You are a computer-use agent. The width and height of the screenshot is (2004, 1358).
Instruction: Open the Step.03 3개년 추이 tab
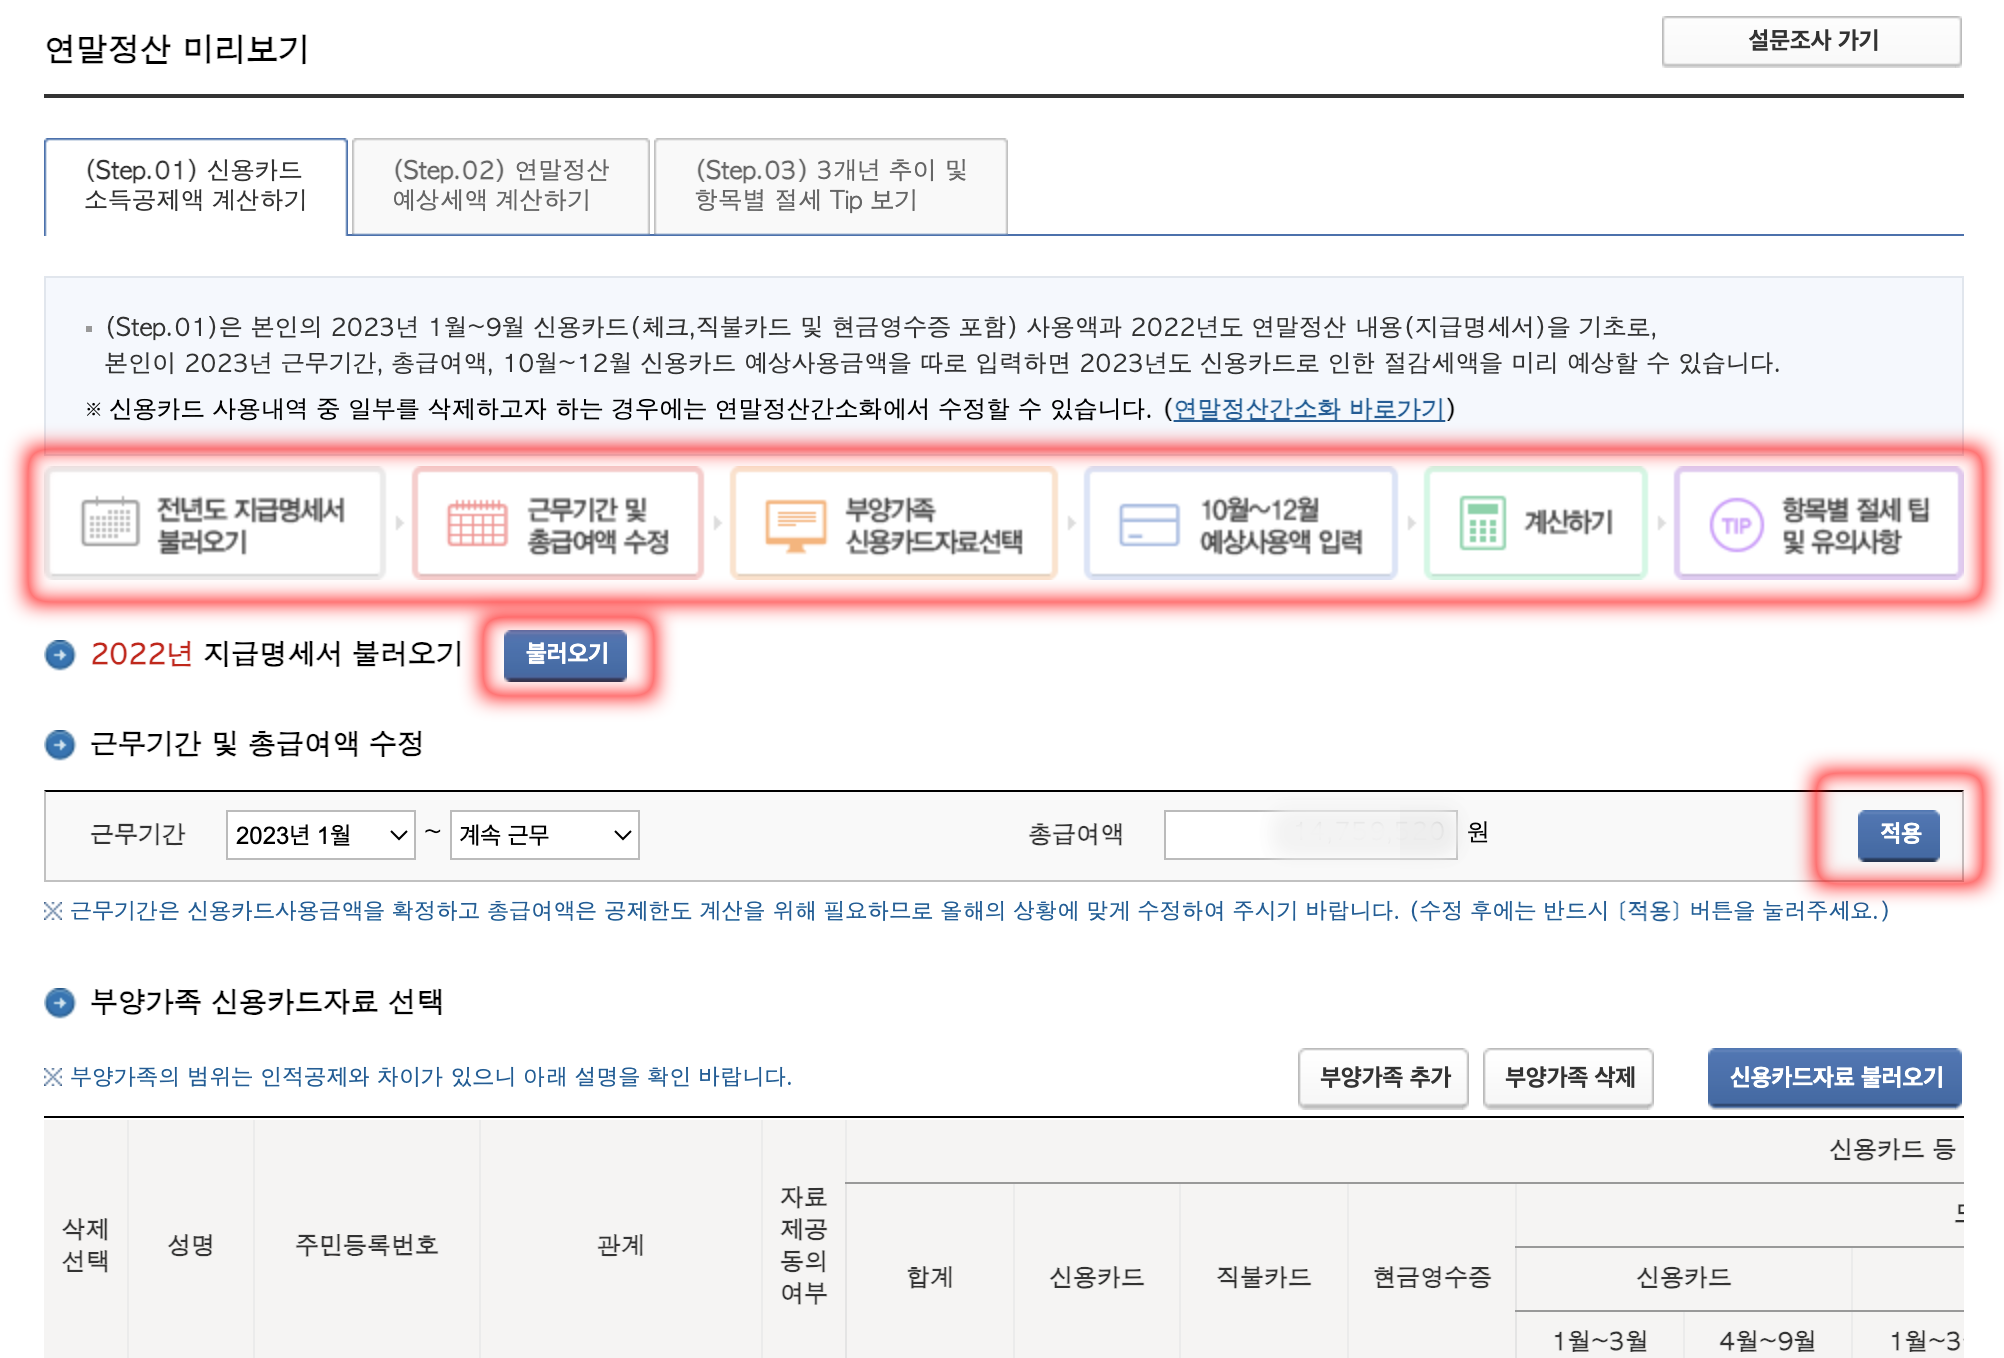point(831,186)
